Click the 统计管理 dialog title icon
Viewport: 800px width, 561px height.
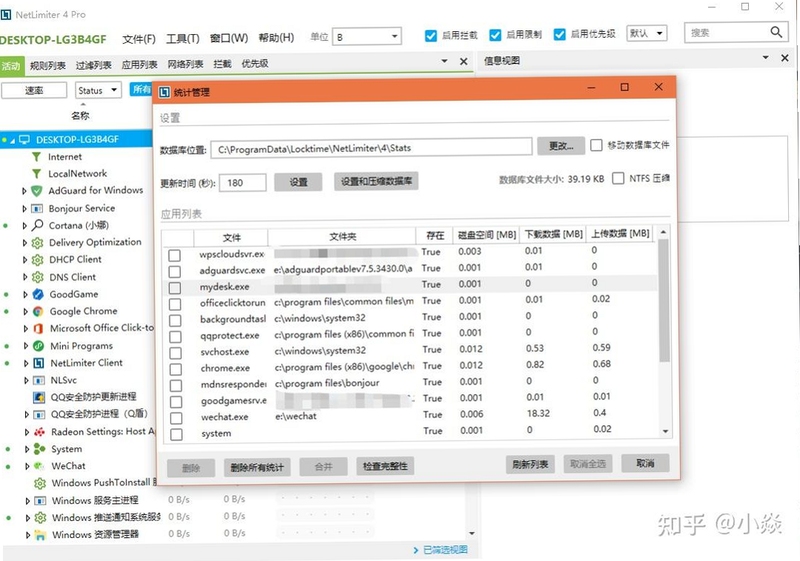[164, 92]
